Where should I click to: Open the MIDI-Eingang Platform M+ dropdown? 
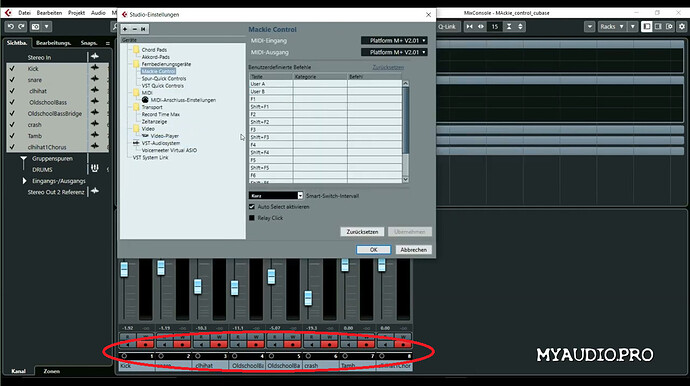[394, 40]
